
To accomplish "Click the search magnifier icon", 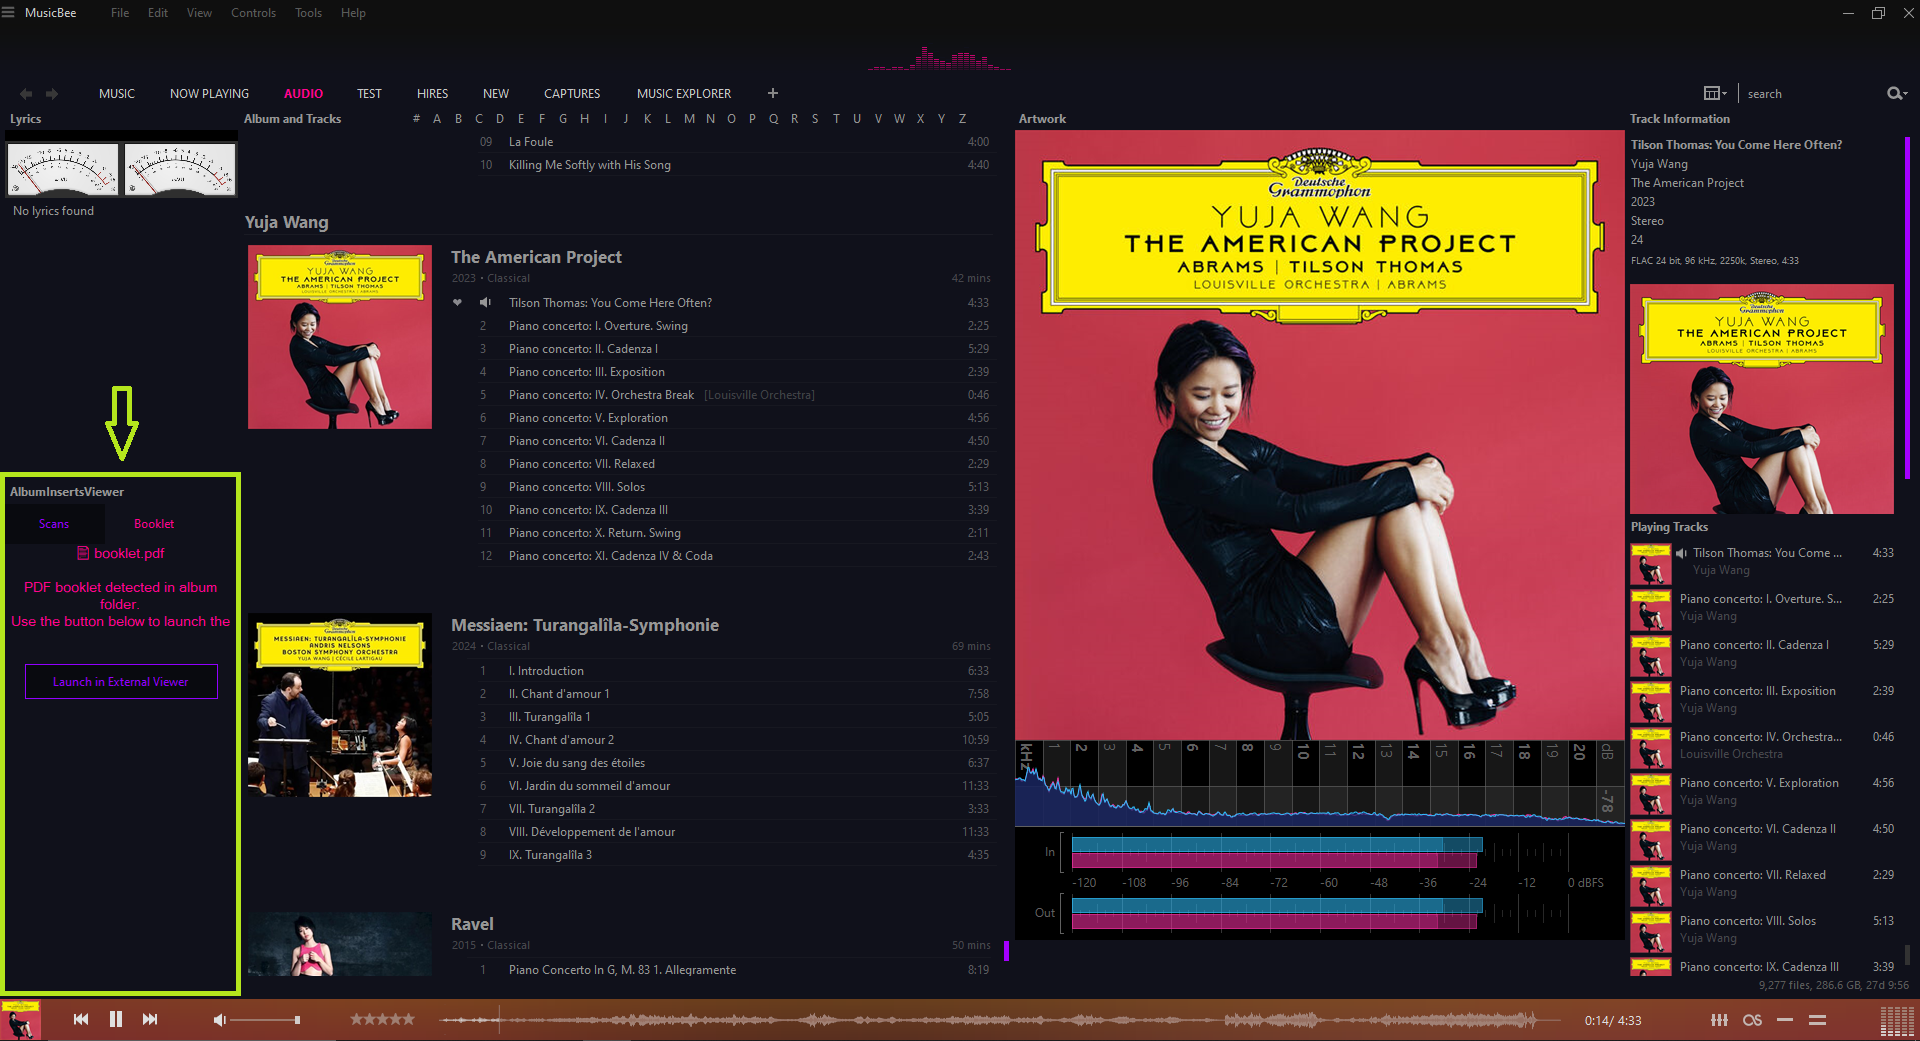I will [1893, 94].
